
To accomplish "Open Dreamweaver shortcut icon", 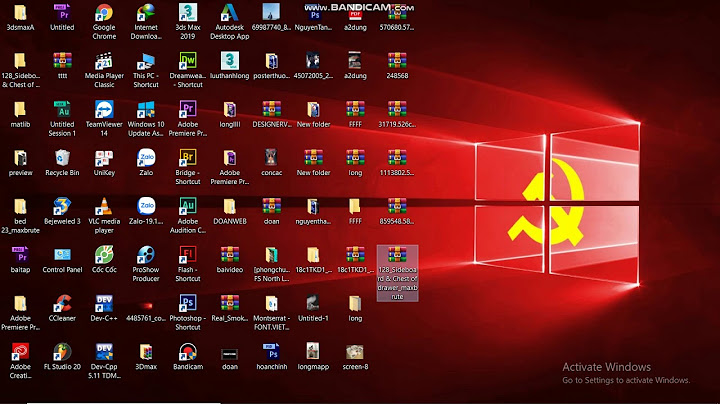I will (188, 62).
